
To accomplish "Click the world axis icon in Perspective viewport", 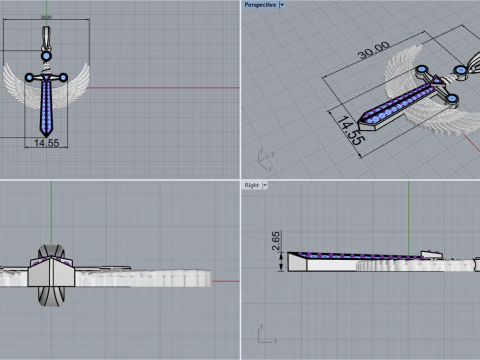I will (x=266, y=161).
